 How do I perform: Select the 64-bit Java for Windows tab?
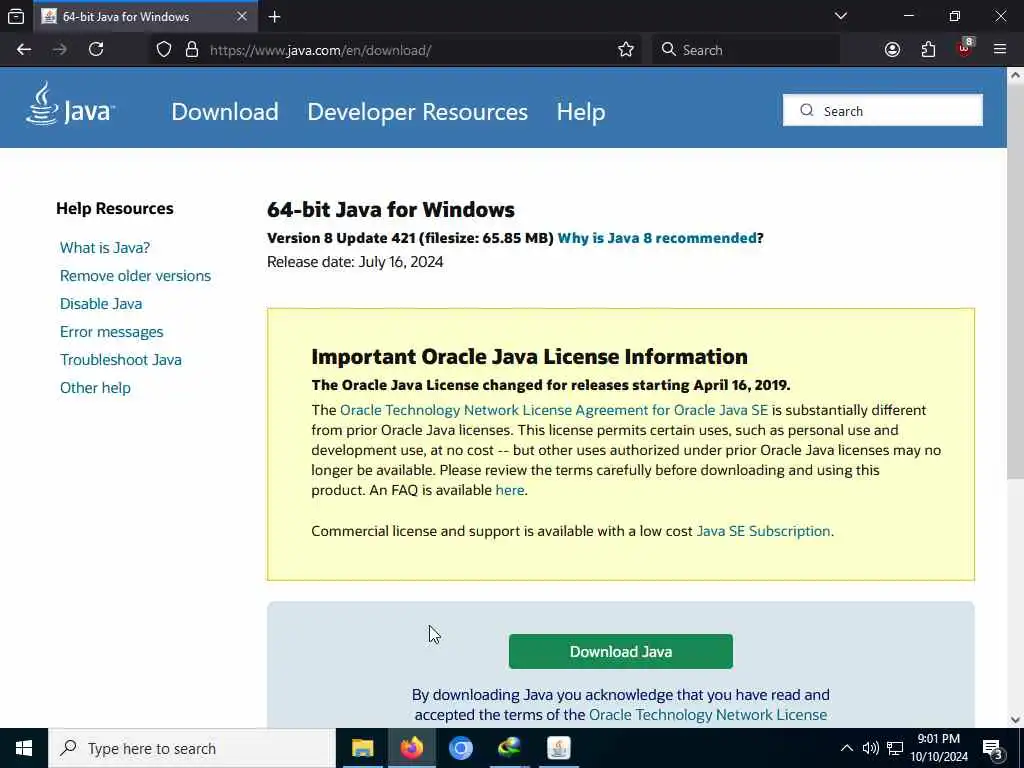[x=146, y=16]
